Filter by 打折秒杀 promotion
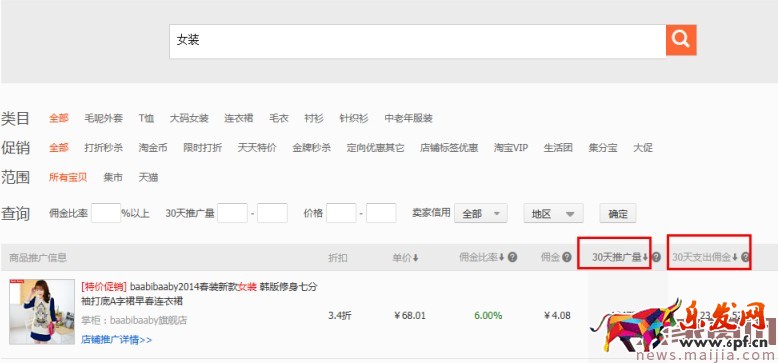This screenshot has width=778, height=363. pyautogui.click(x=104, y=147)
